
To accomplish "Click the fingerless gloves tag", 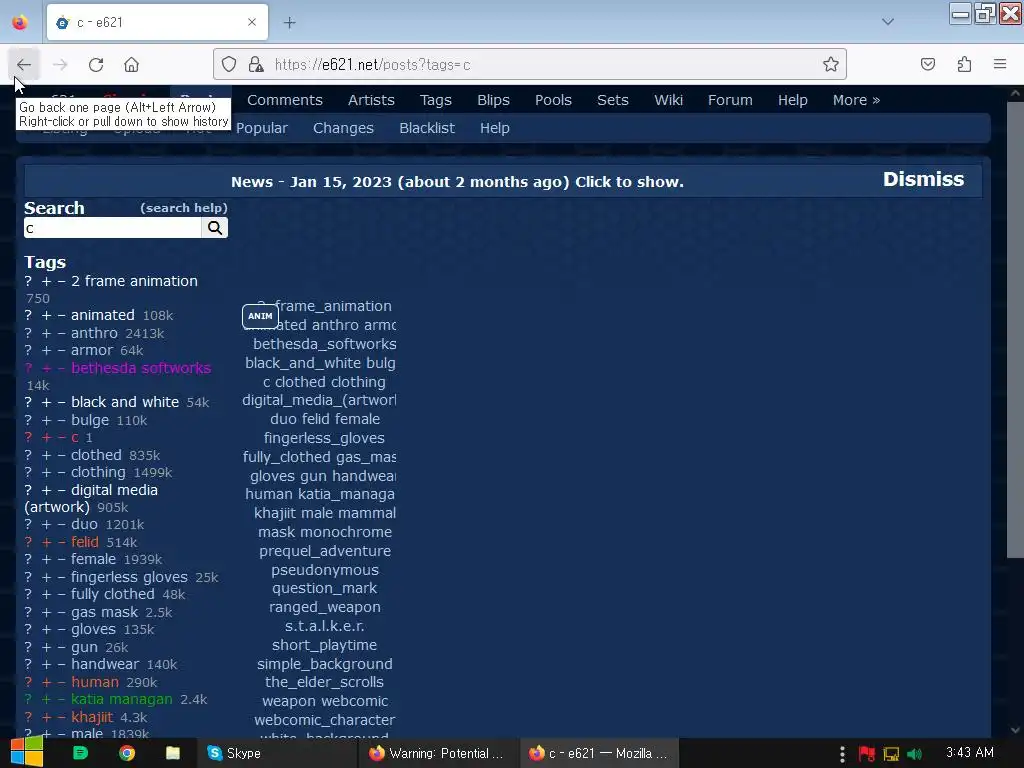I will (129, 577).
